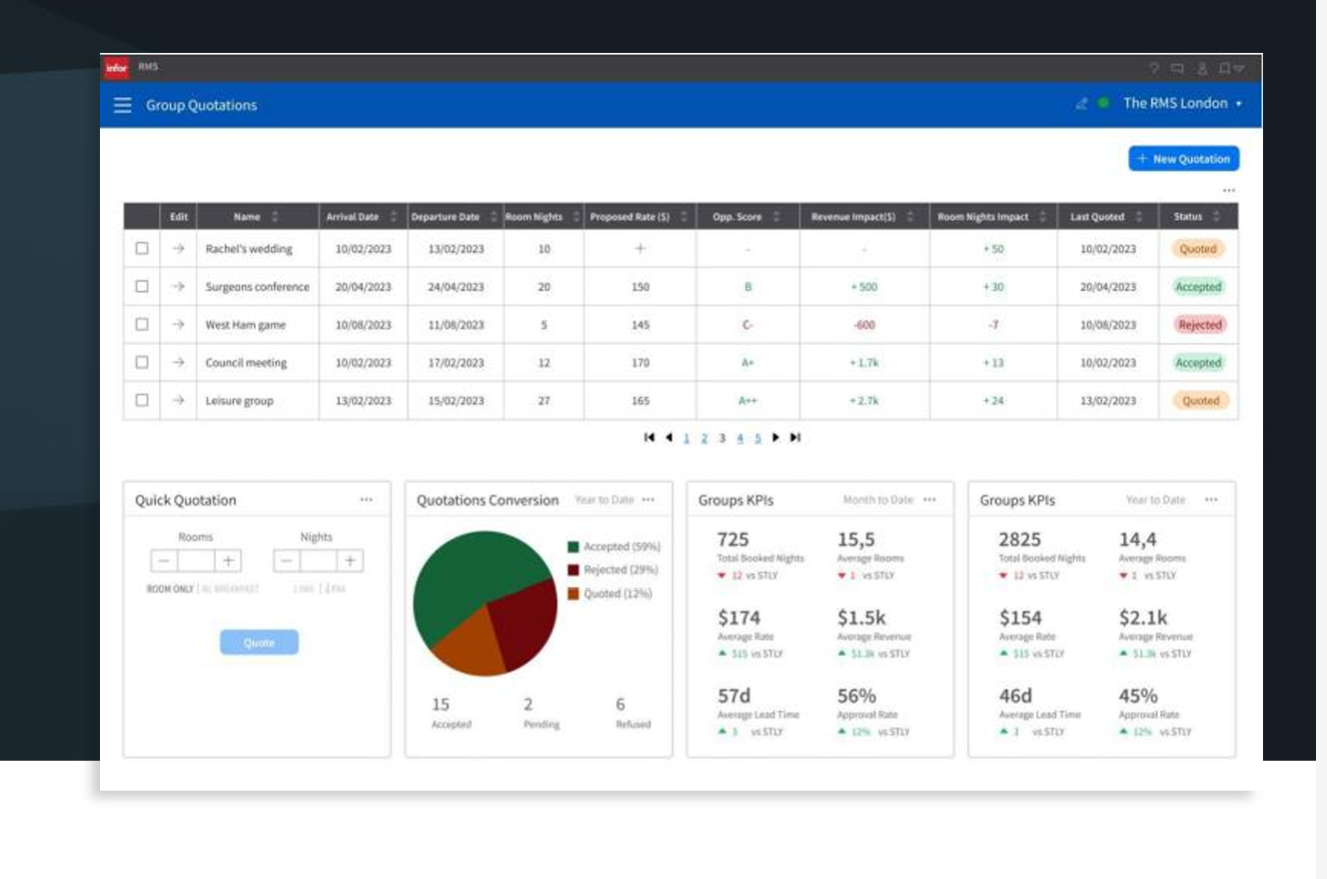Sort table by Status column

click(1217, 217)
